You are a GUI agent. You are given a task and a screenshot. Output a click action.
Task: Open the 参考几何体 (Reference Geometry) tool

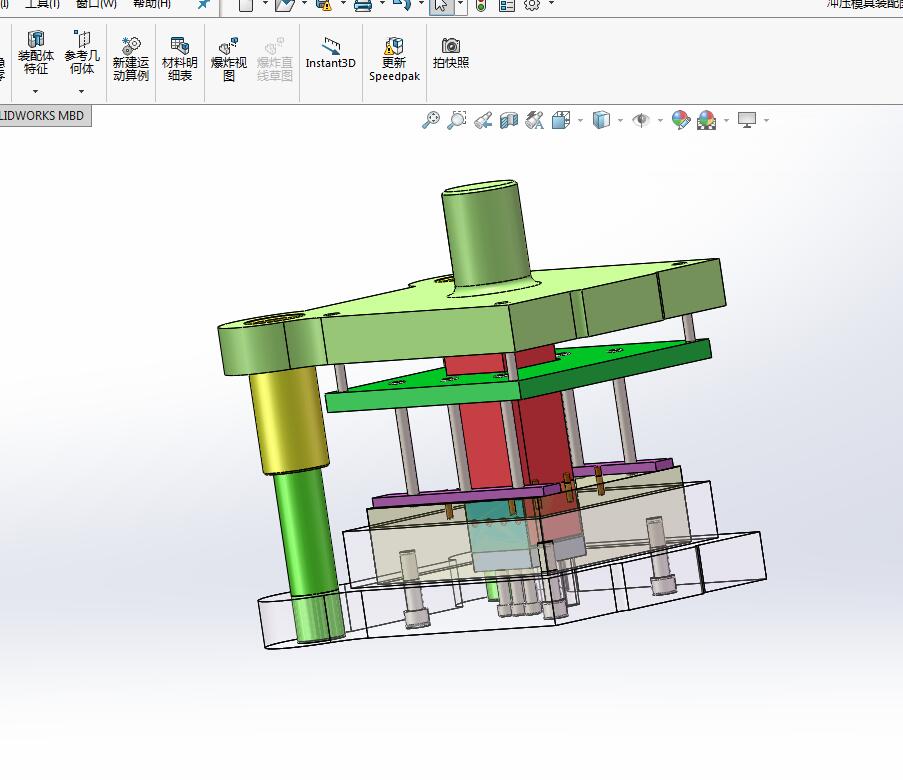[82, 53]
